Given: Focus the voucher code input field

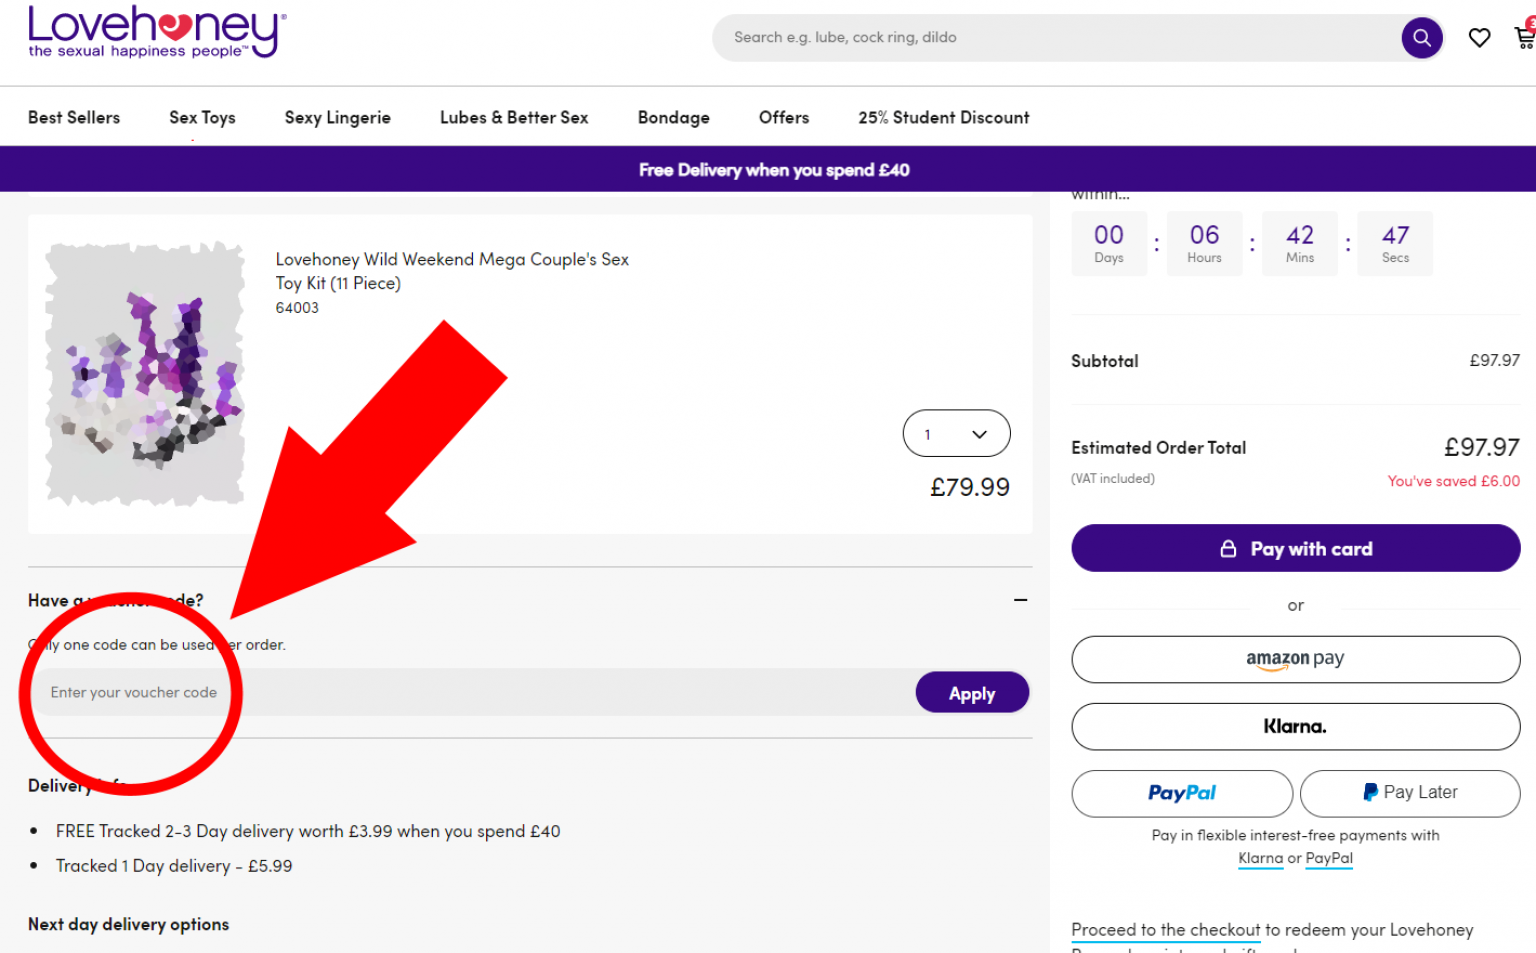Looking at the screenshot, I should coord(470,693).
